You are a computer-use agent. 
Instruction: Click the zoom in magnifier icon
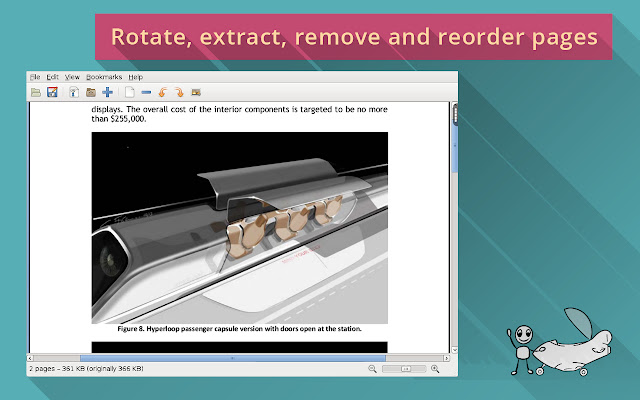tap(435, 369)
